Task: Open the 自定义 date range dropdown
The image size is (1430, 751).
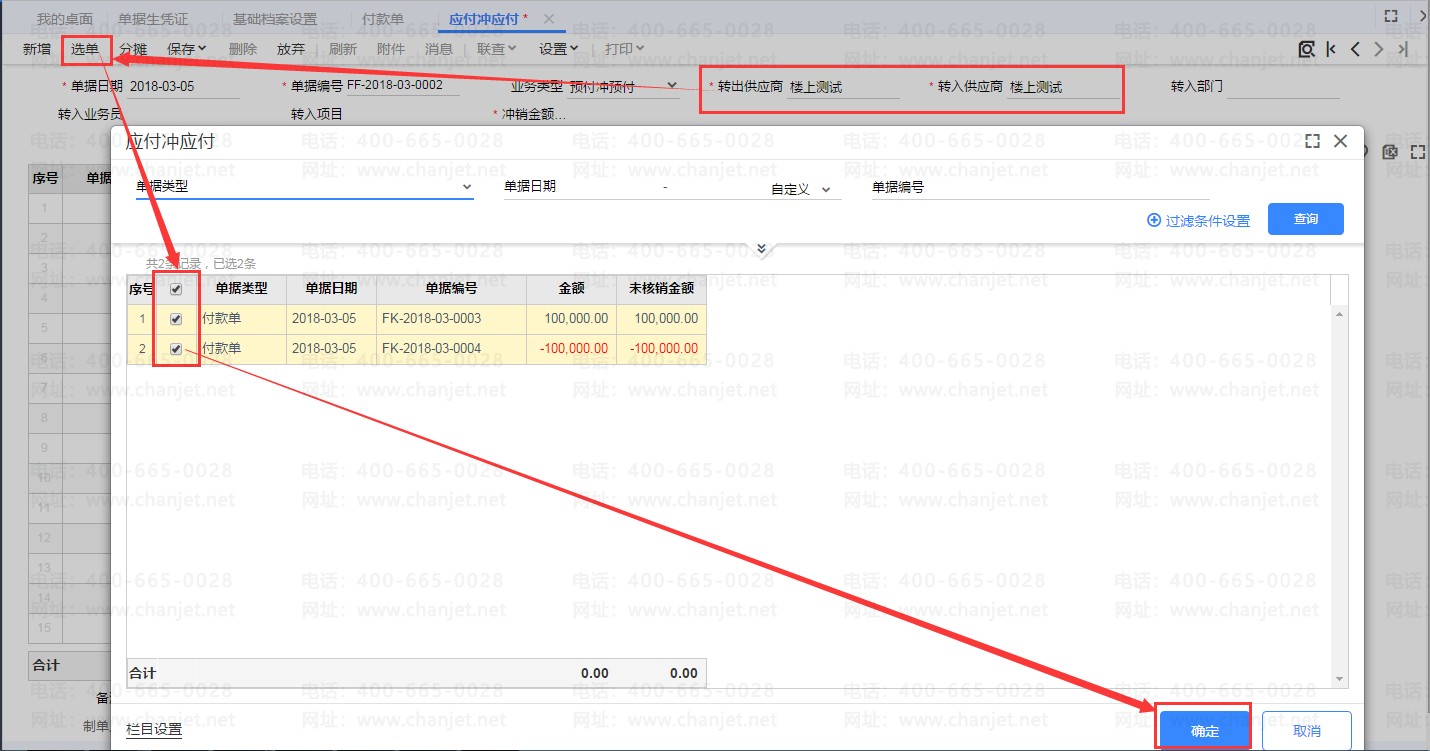Action: click(826, 190)
